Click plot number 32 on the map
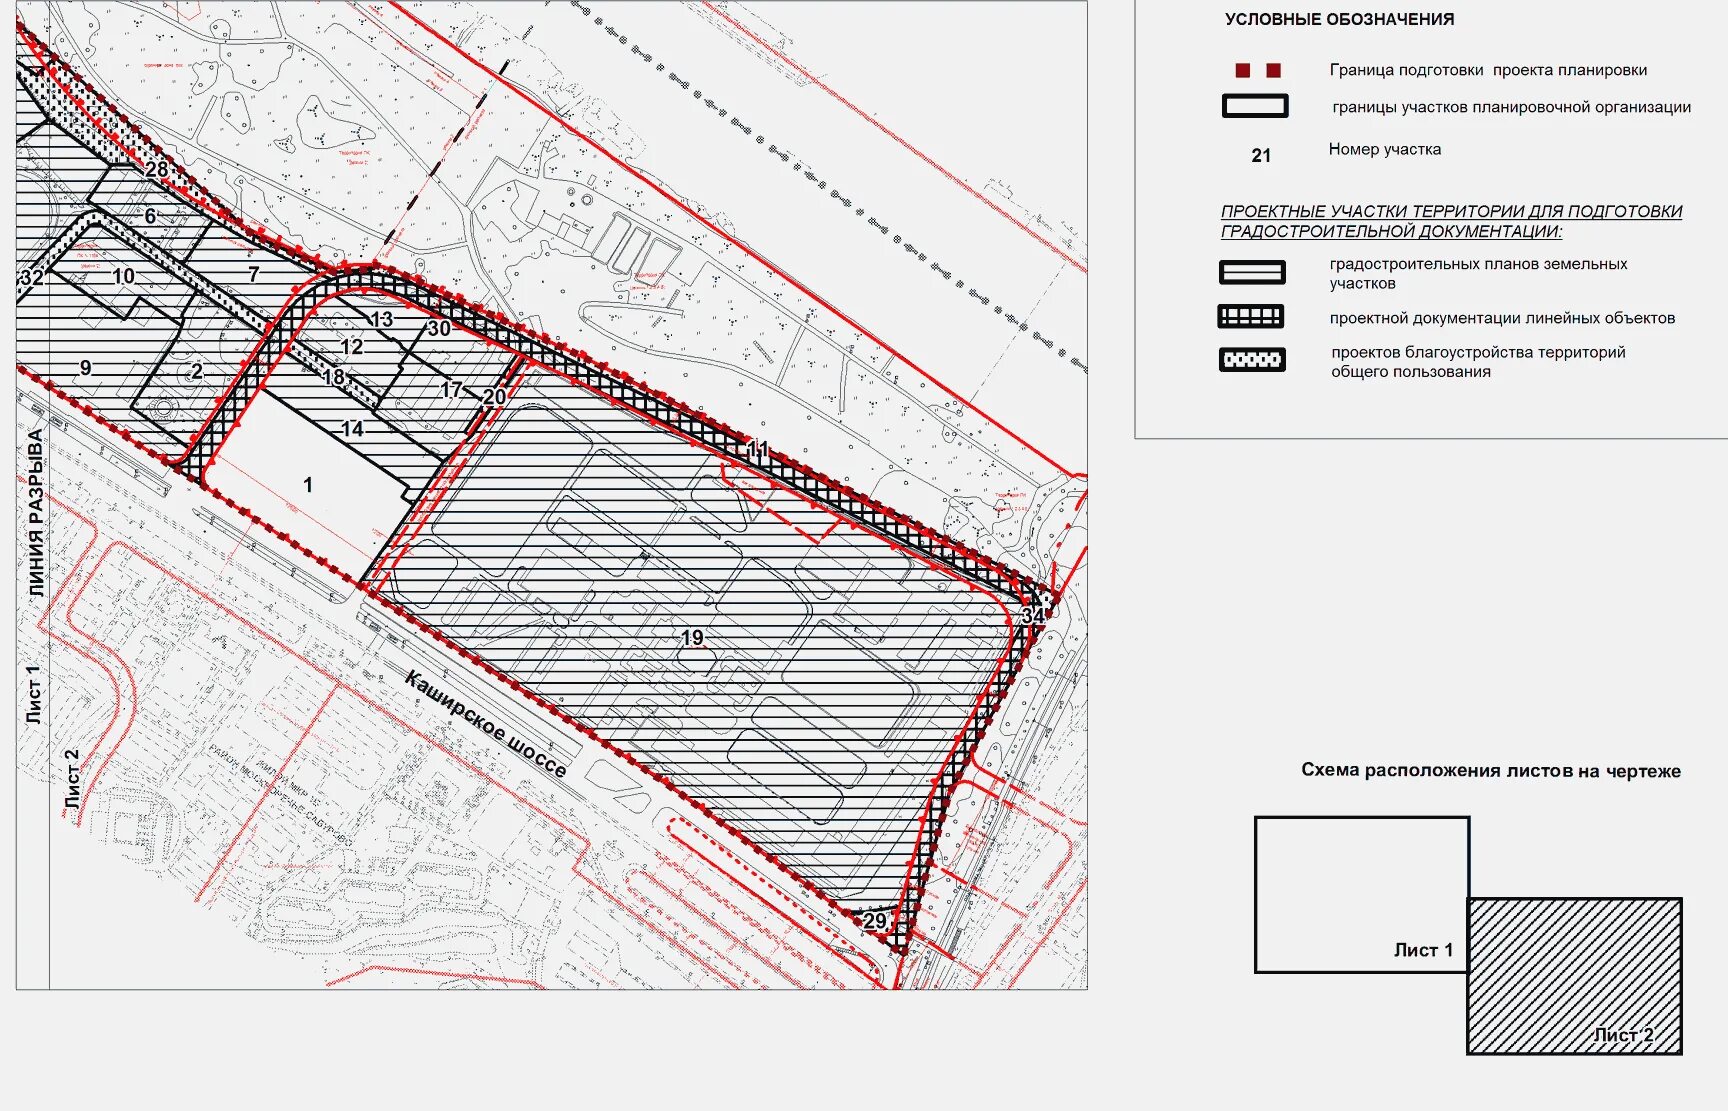The image size is (1728, 1111). click(x=31, y=278)
